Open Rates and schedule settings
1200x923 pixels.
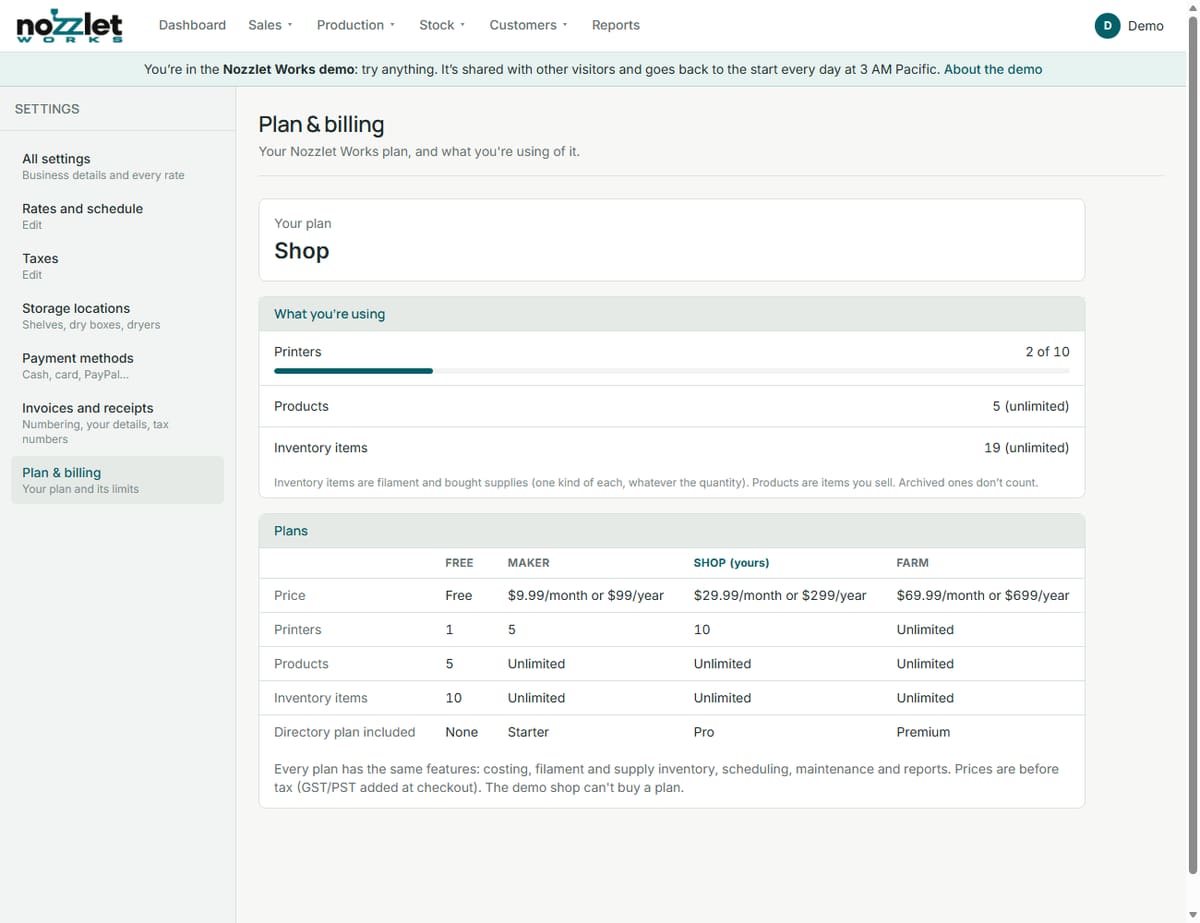[117, 216]
